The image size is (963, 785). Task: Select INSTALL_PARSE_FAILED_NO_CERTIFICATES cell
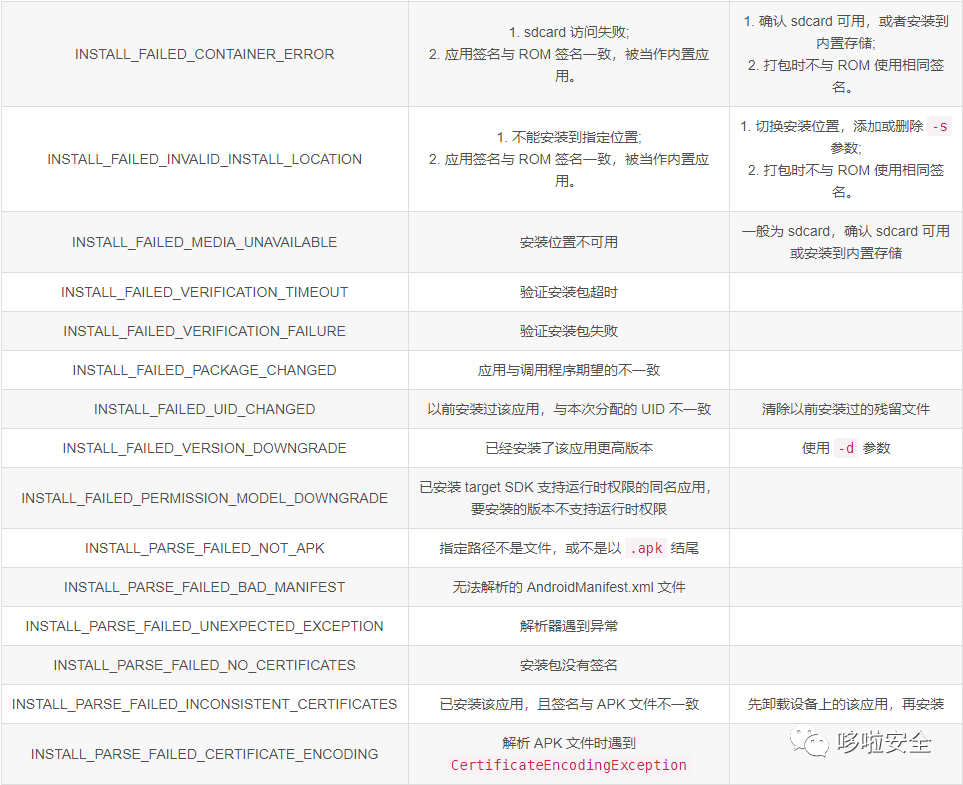[205, 665]
